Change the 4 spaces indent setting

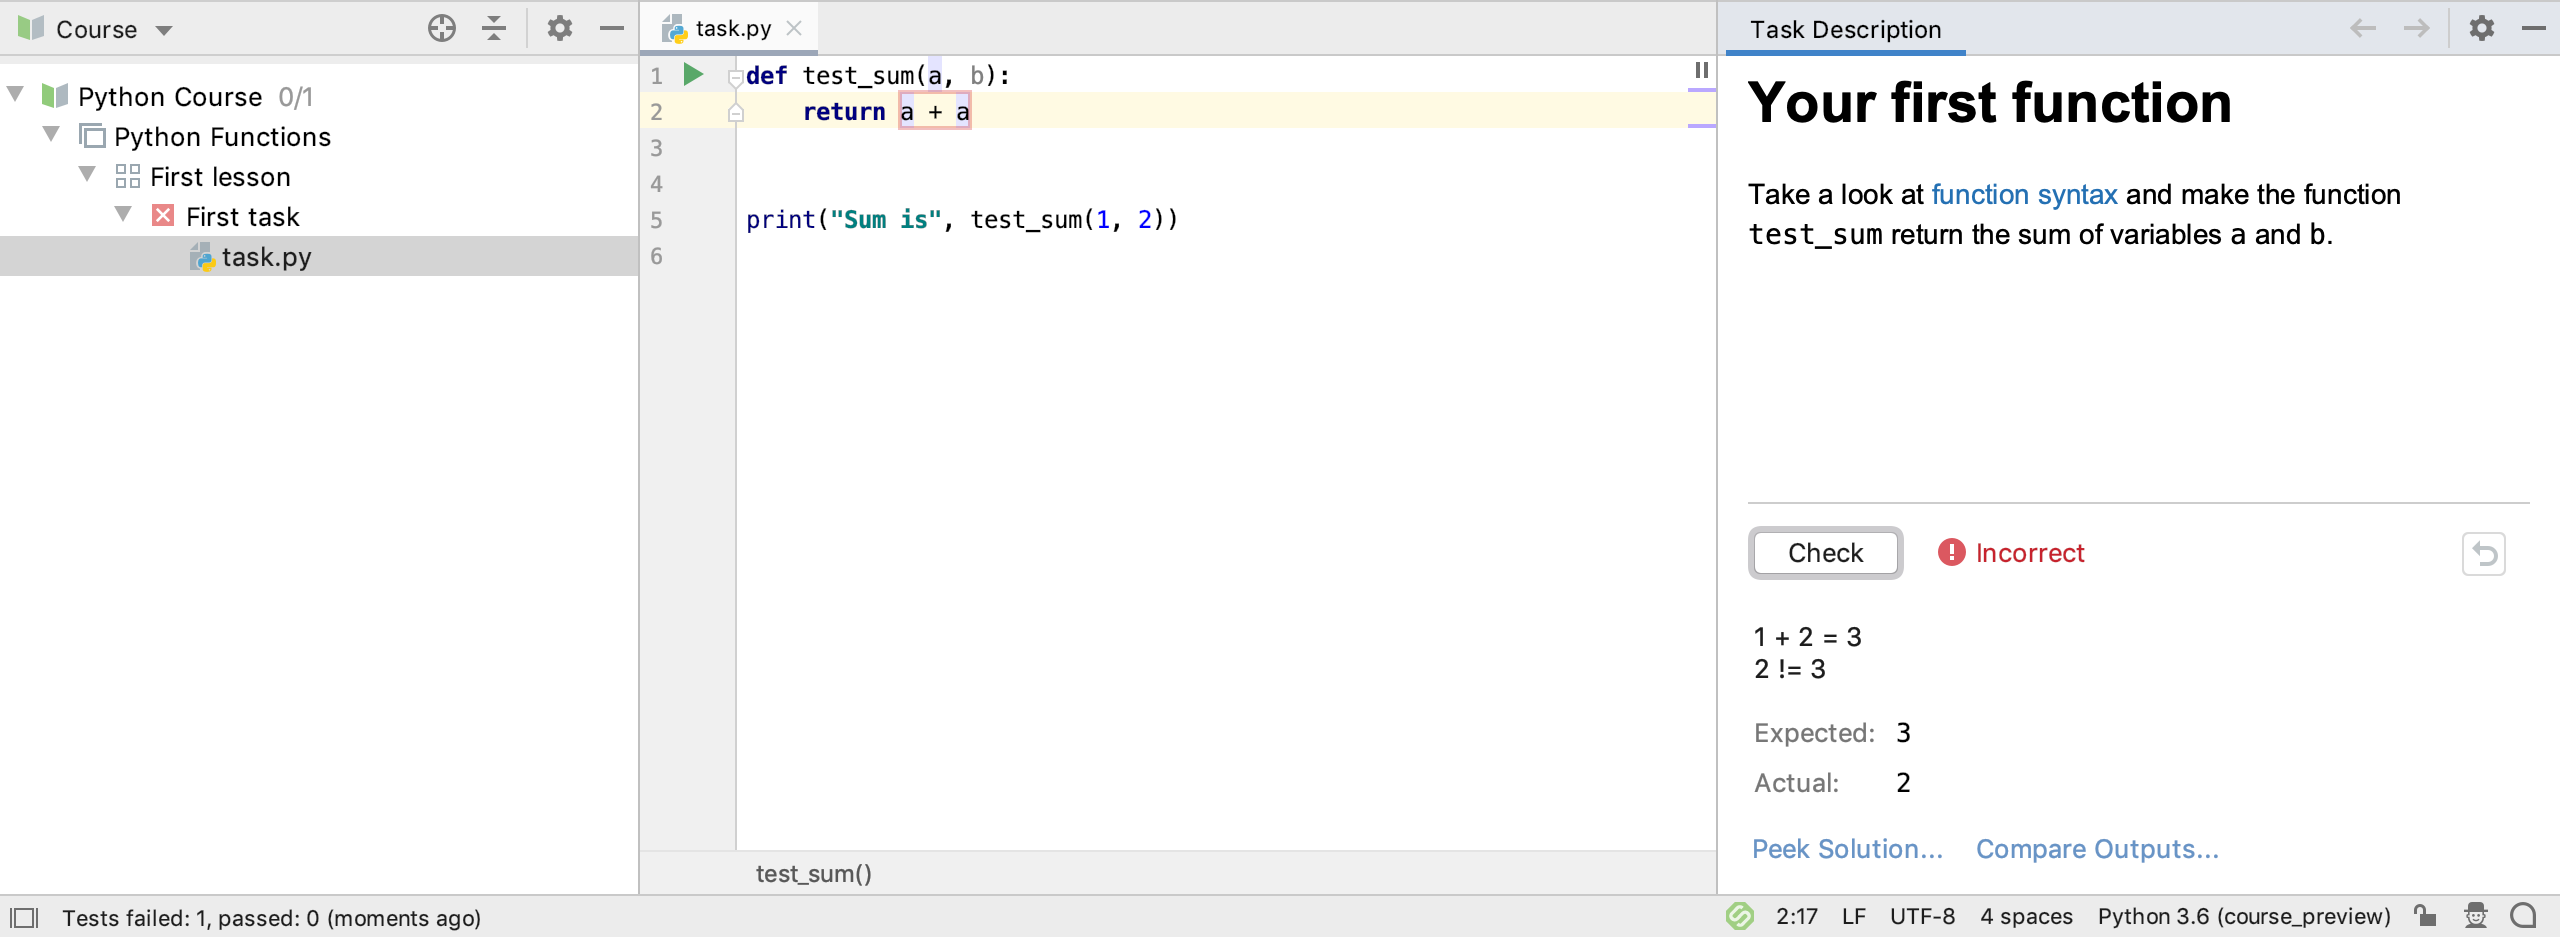click(2026, 917)
